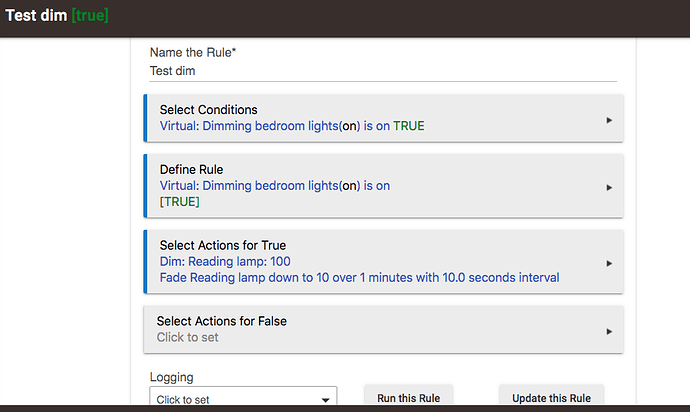This screenshot has height=412, width=690.
Task: Edit the rule name field 'Test dim'
Action: (383, 71)
